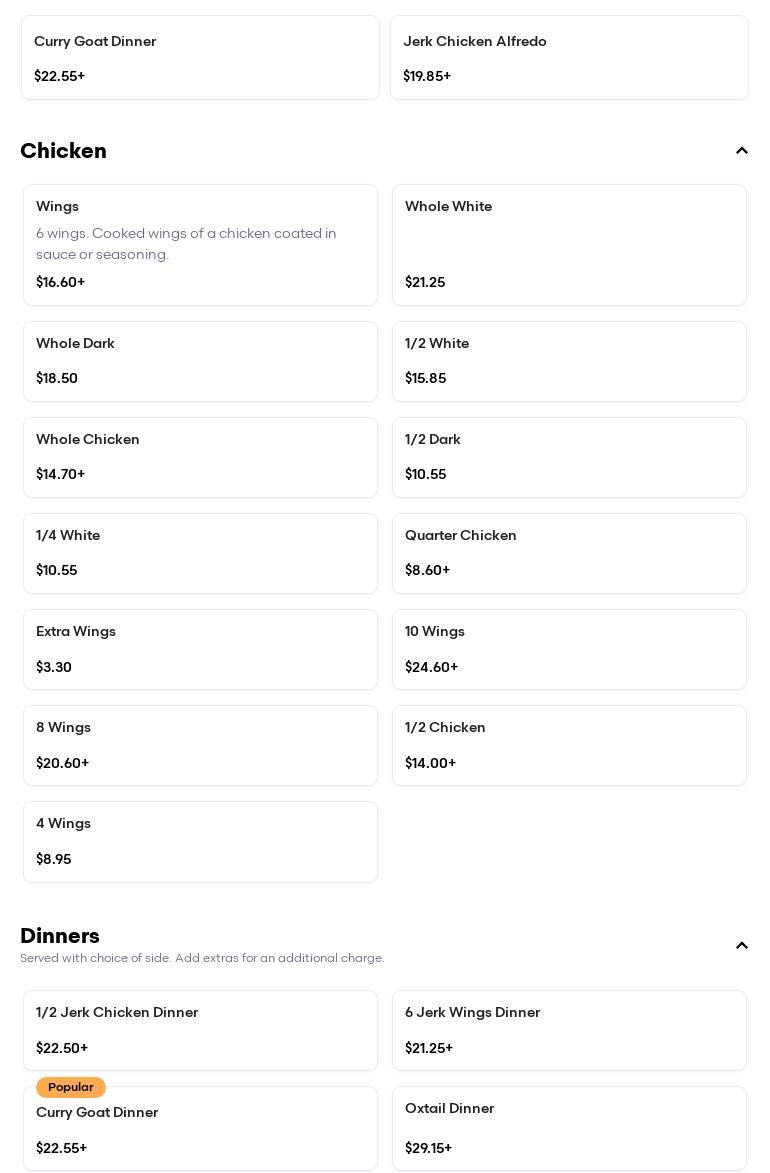Image resolution: width=770 pixels, height=1173 pixels.
Task: Choose the 8 Wings item
Action: coord(200,745)
